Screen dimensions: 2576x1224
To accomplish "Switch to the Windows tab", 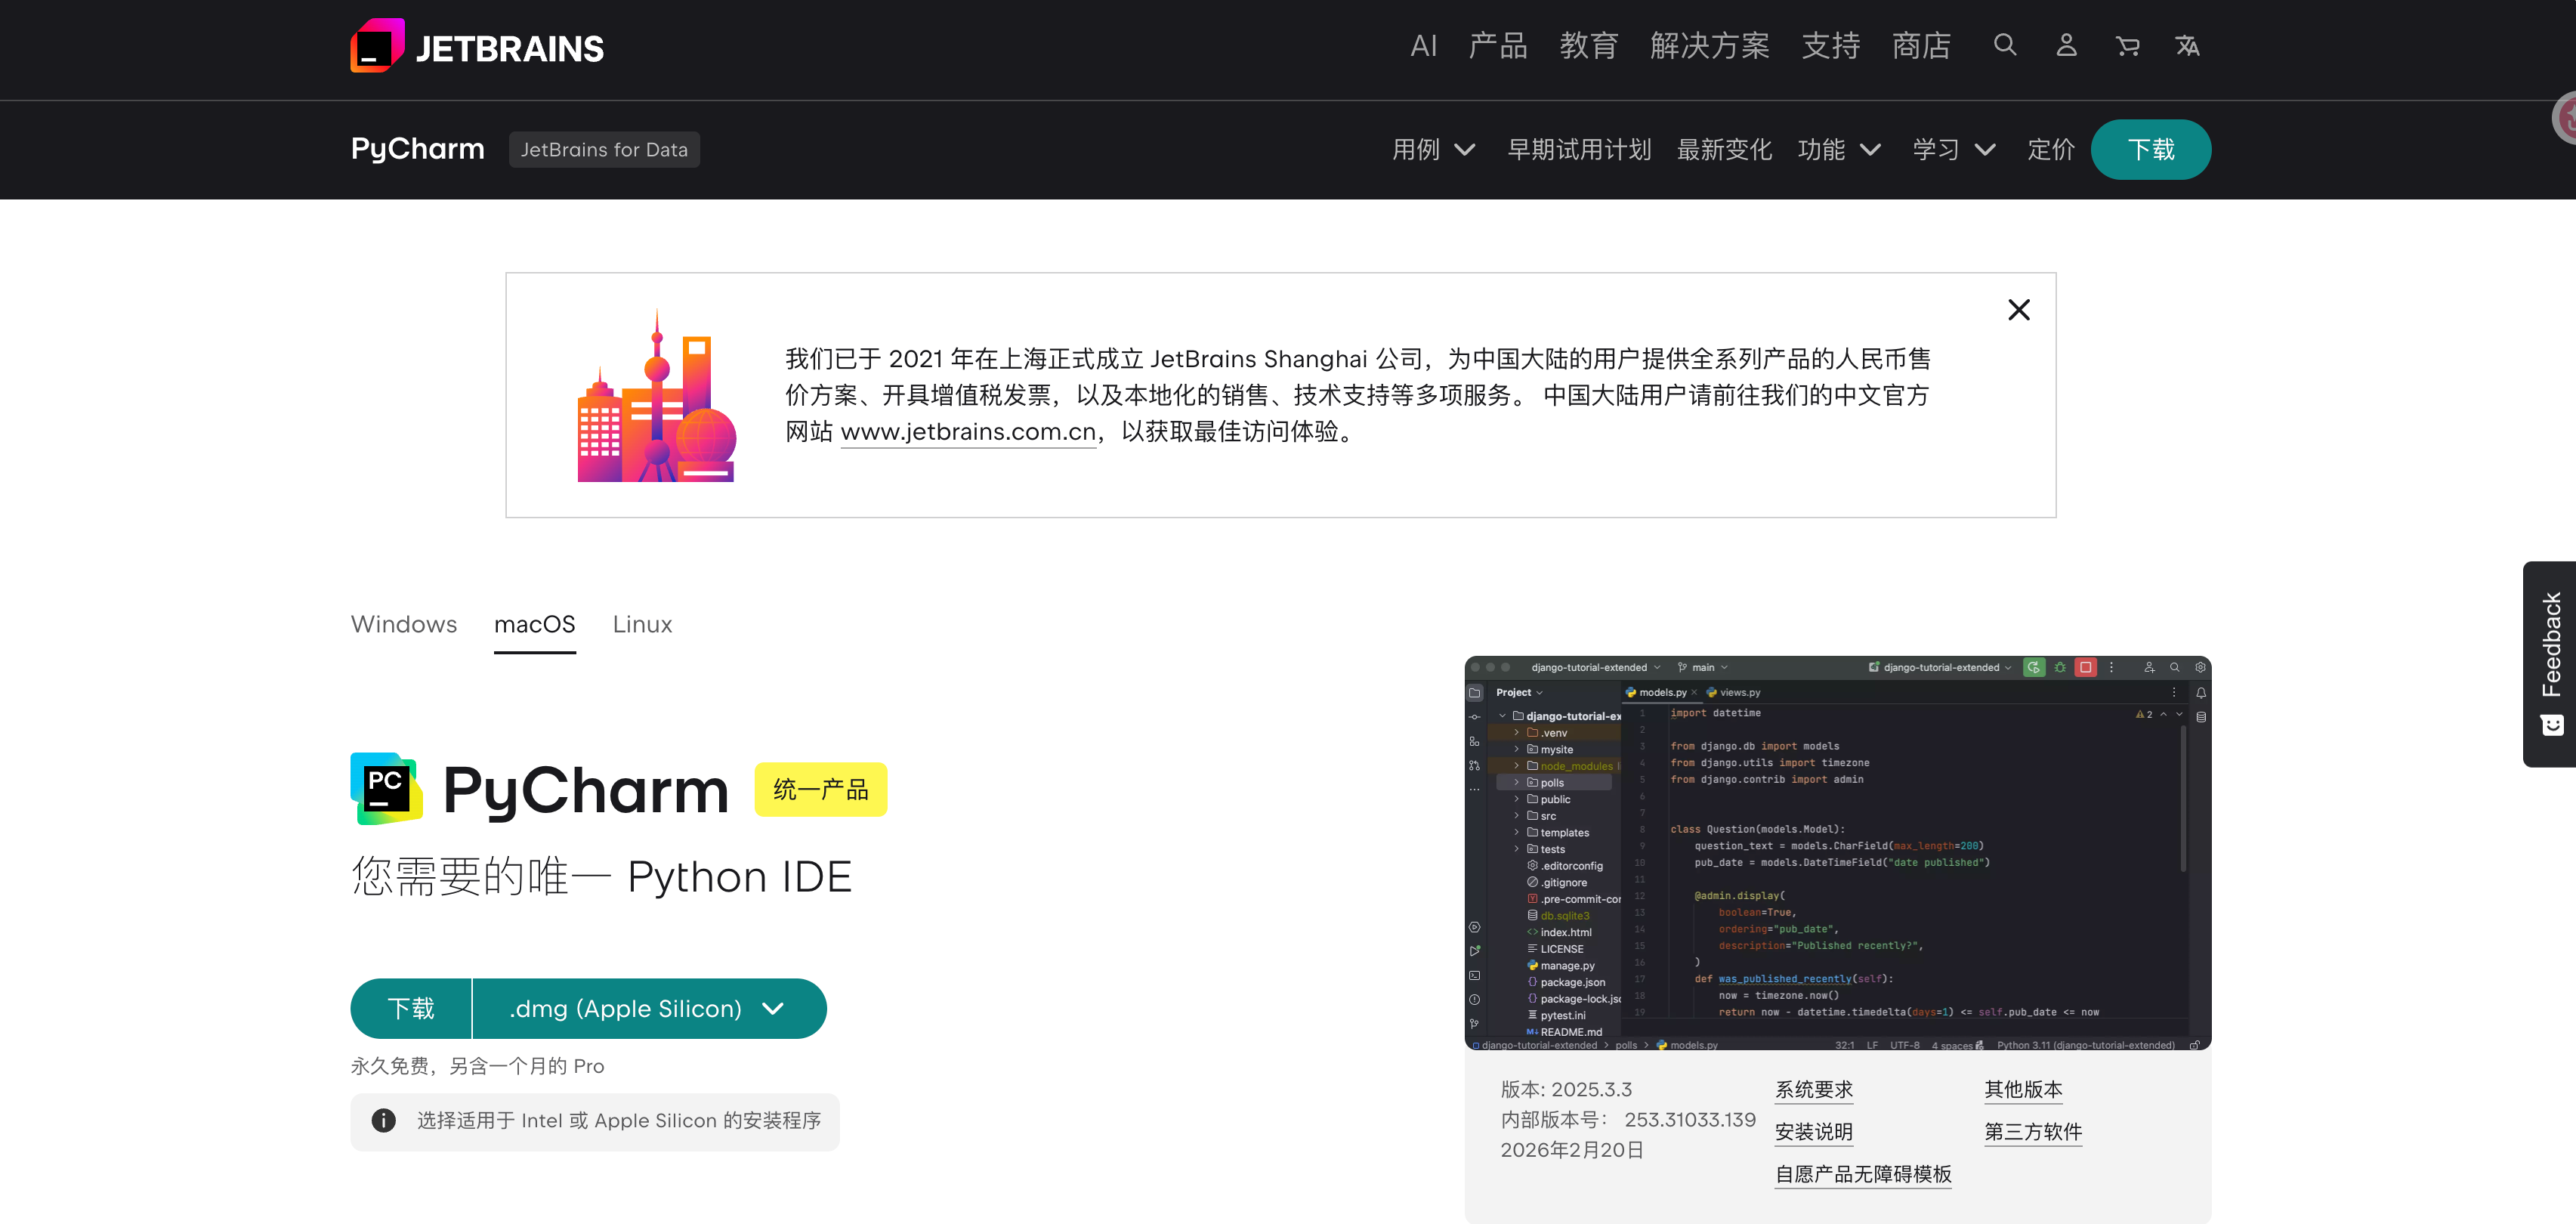I will [x=404, y=624].
